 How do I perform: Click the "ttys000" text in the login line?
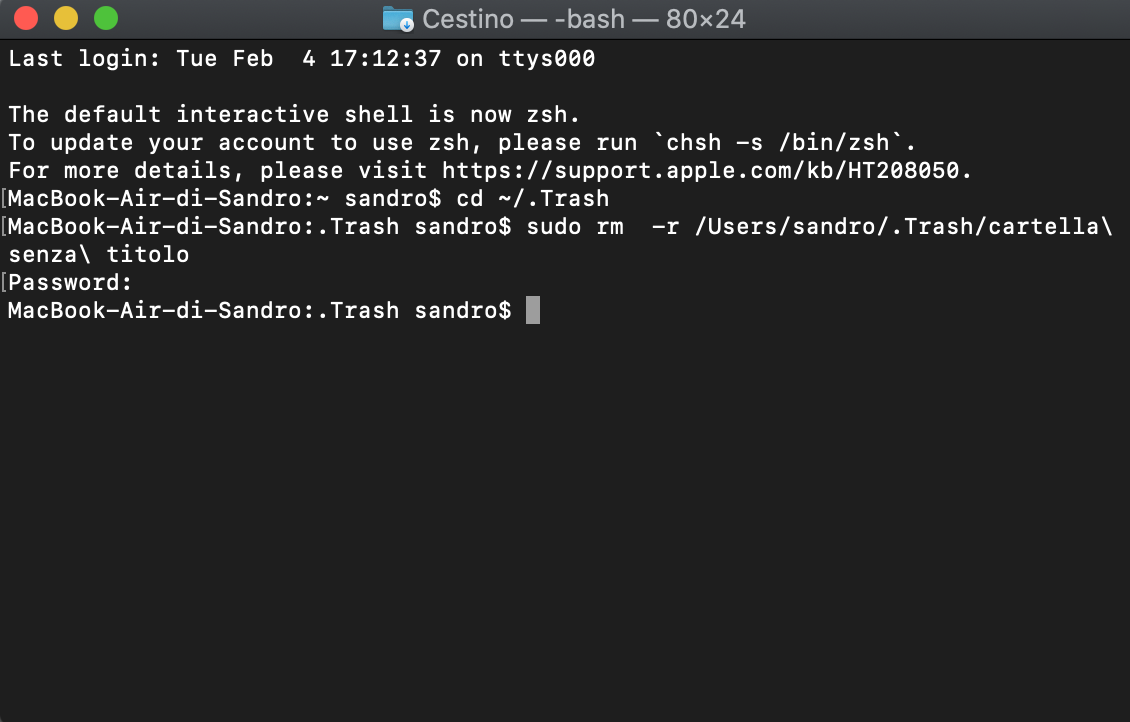pos(547,58)
